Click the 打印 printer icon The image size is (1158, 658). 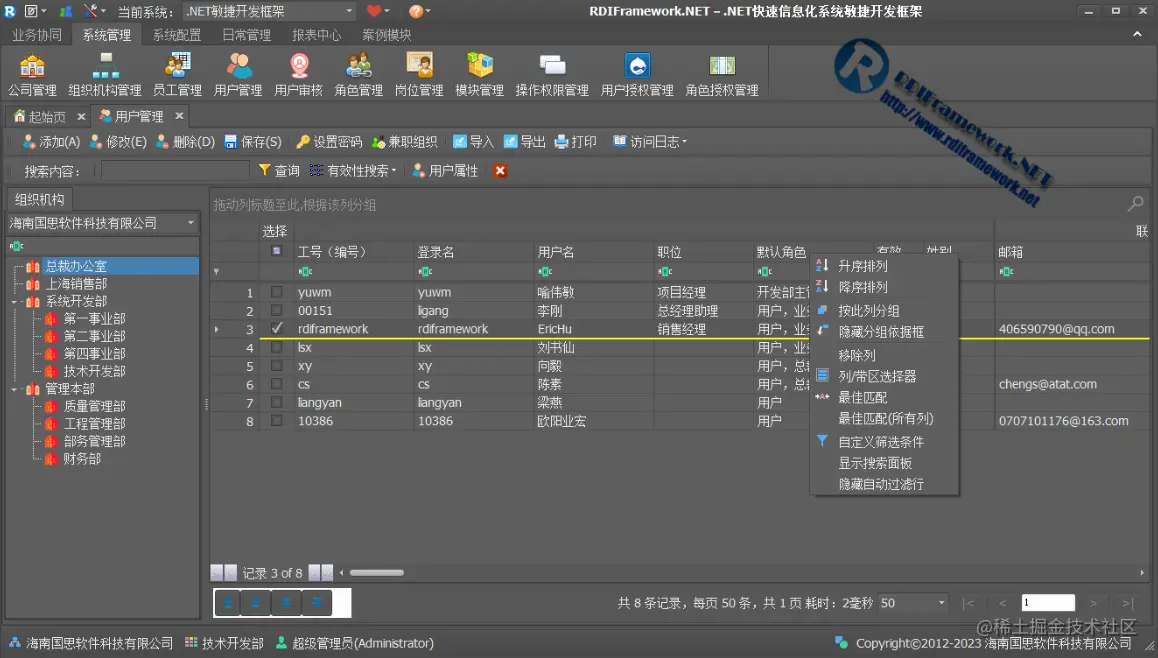[562, 141]
